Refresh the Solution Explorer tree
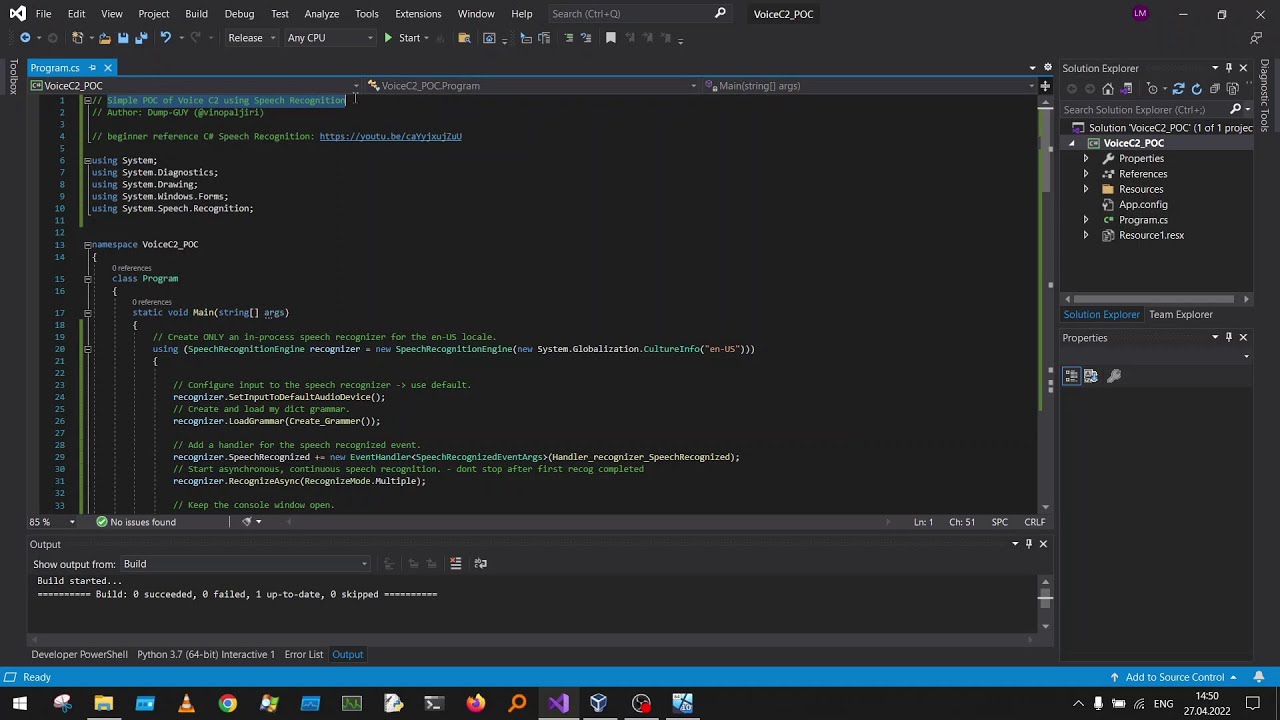Viewport: 1280px width, 720px height. [1197, 89]
